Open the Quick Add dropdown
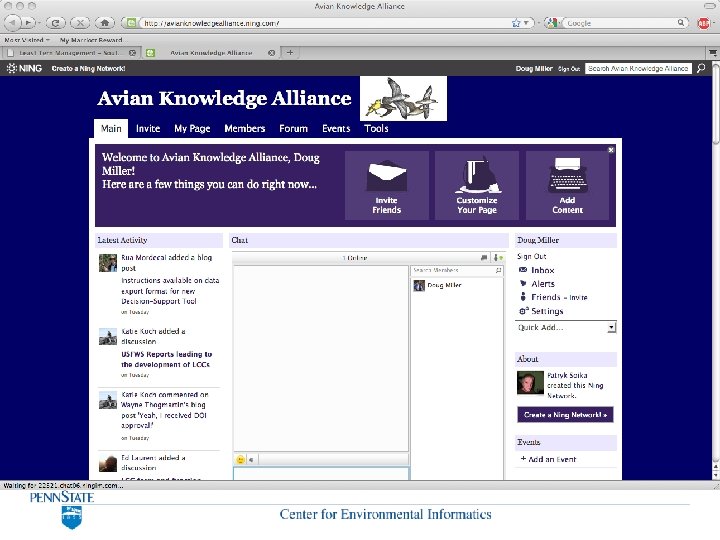The width and height of the screenshot is (720, 540). click(x=566, y=327)
